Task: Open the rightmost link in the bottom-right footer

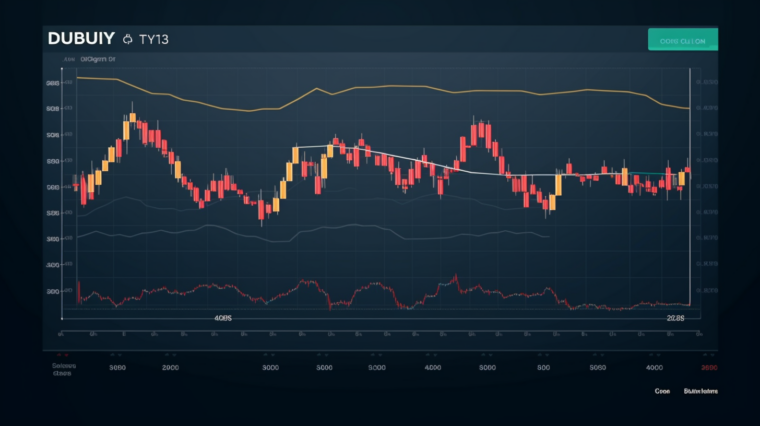Action: point(700,392)
